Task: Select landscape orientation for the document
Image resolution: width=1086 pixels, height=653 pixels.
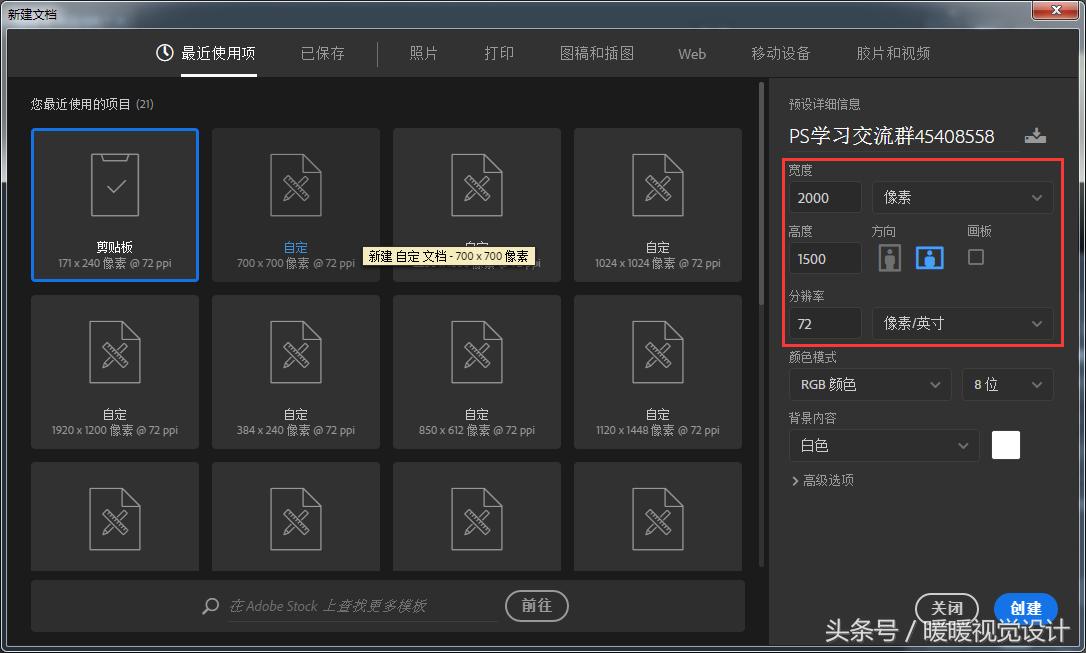Action: [x=929, y=257]
